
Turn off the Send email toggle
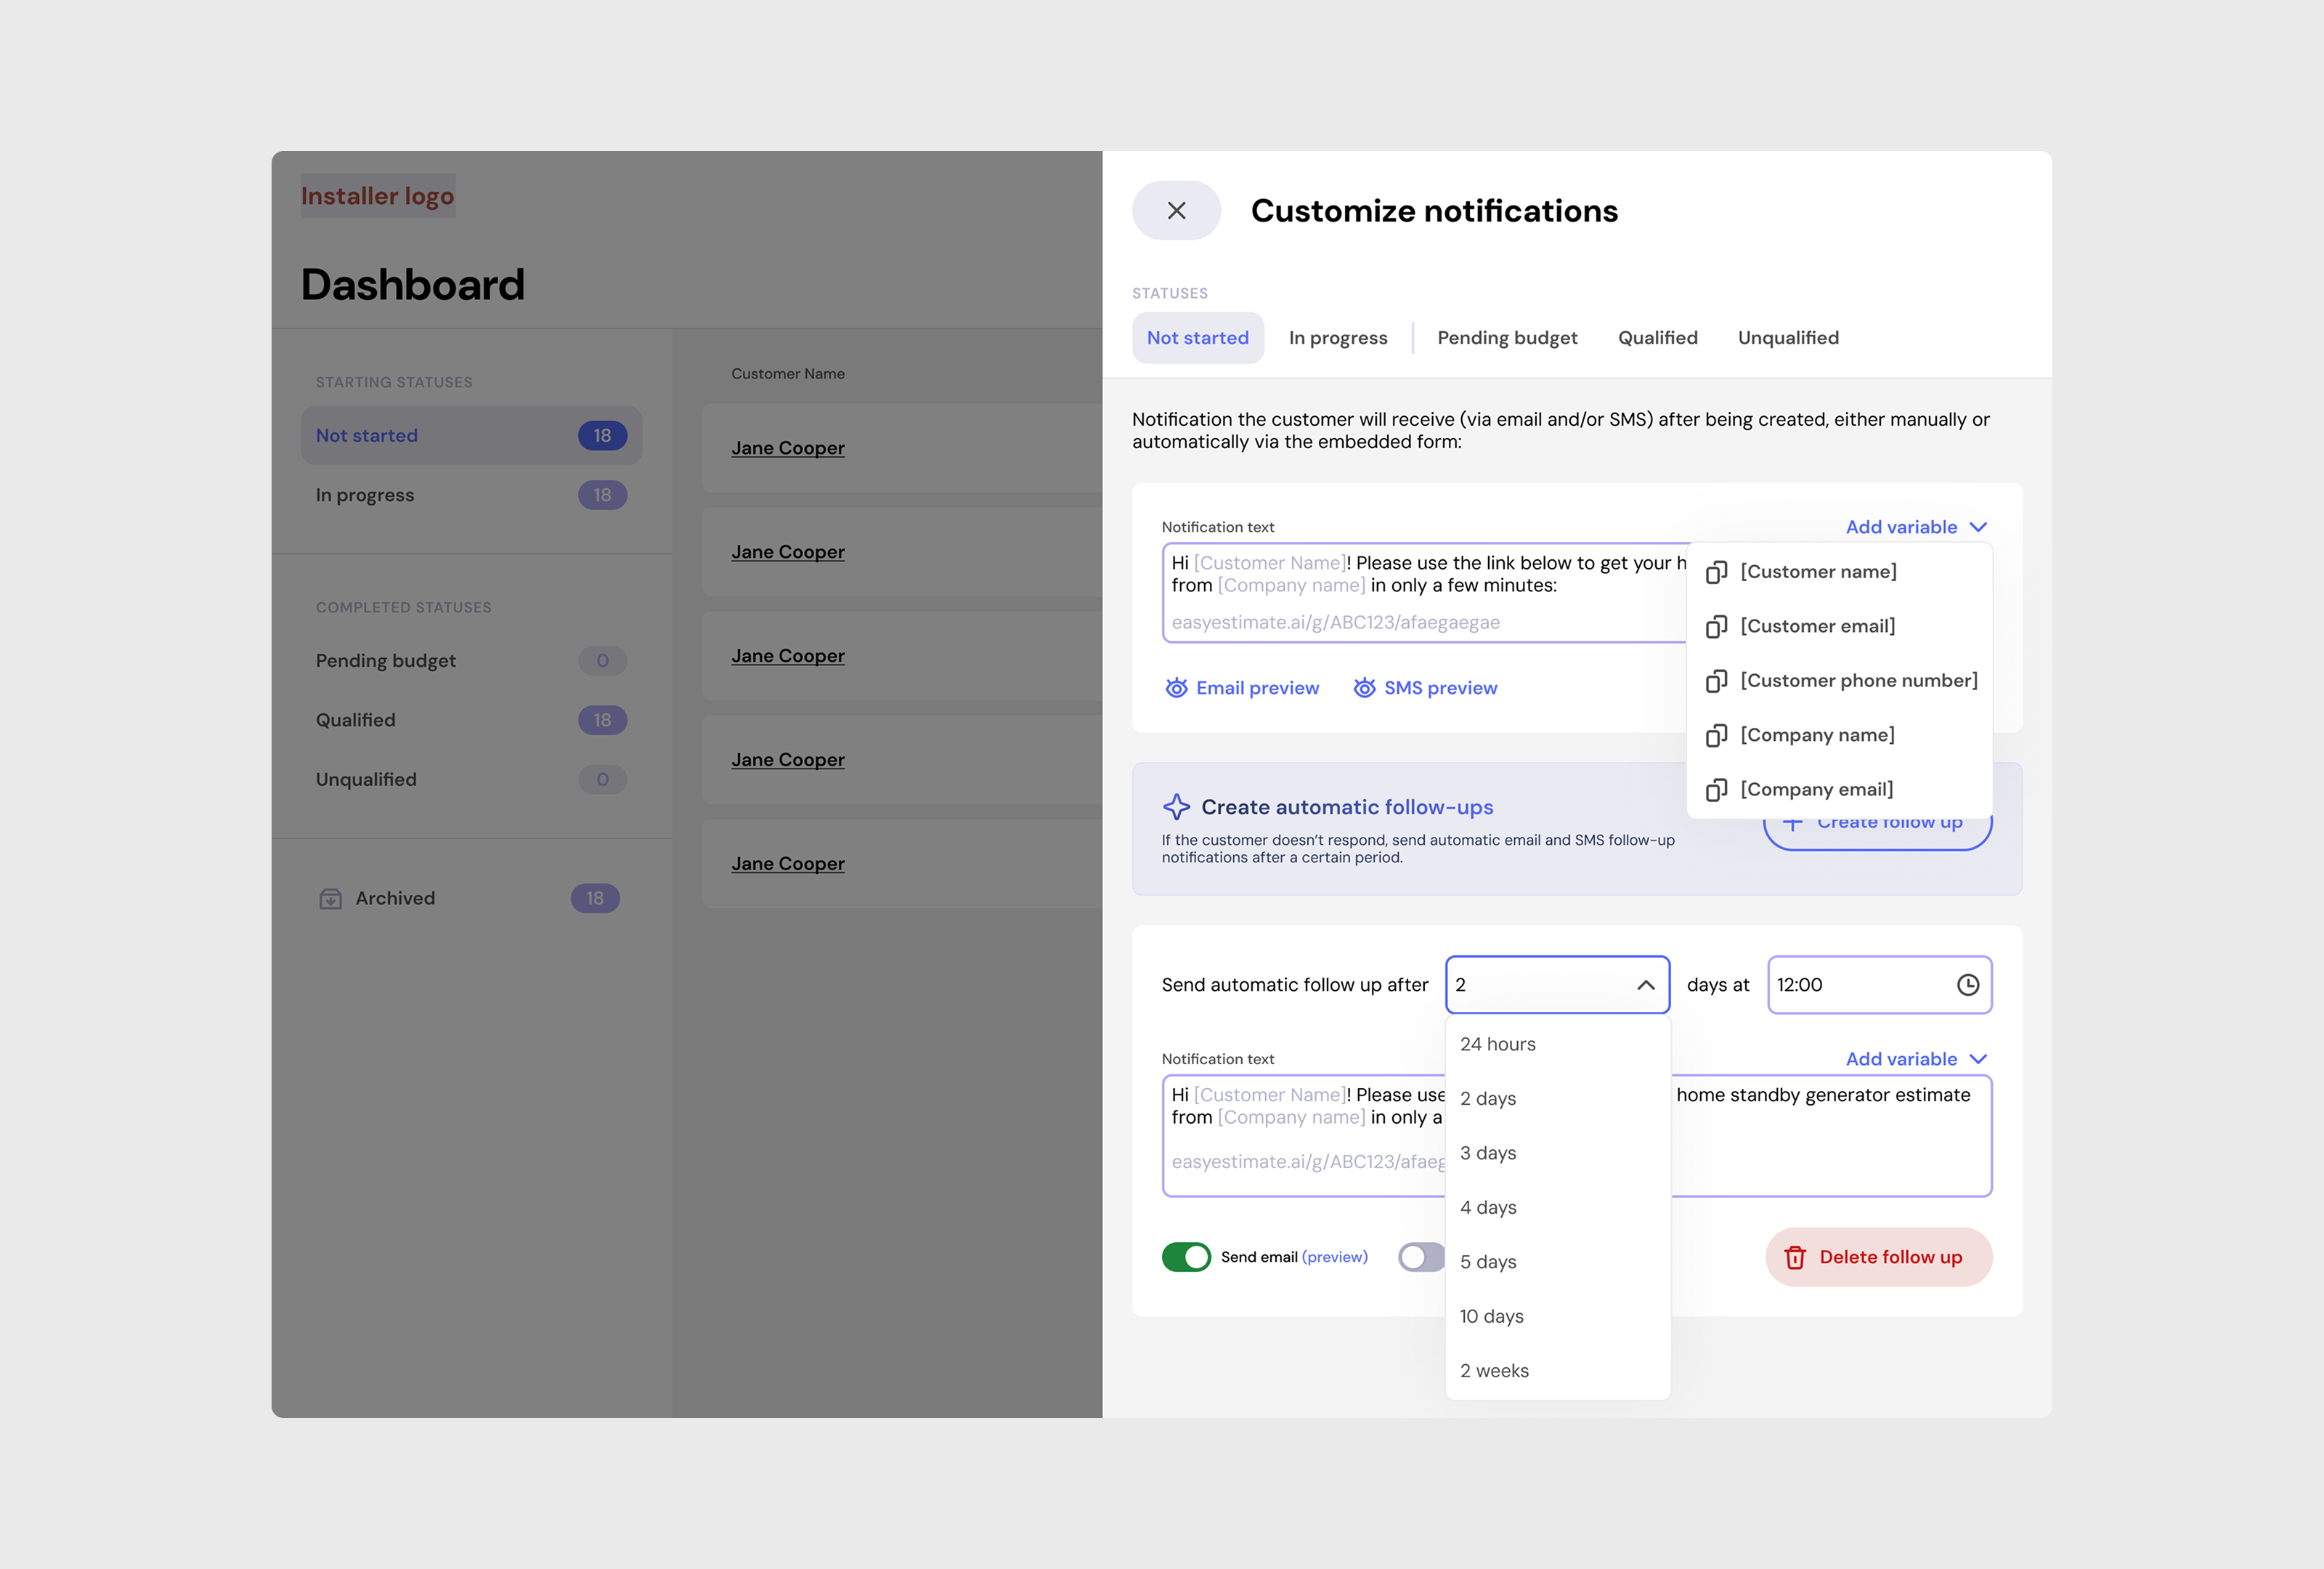(1186, 1257)
